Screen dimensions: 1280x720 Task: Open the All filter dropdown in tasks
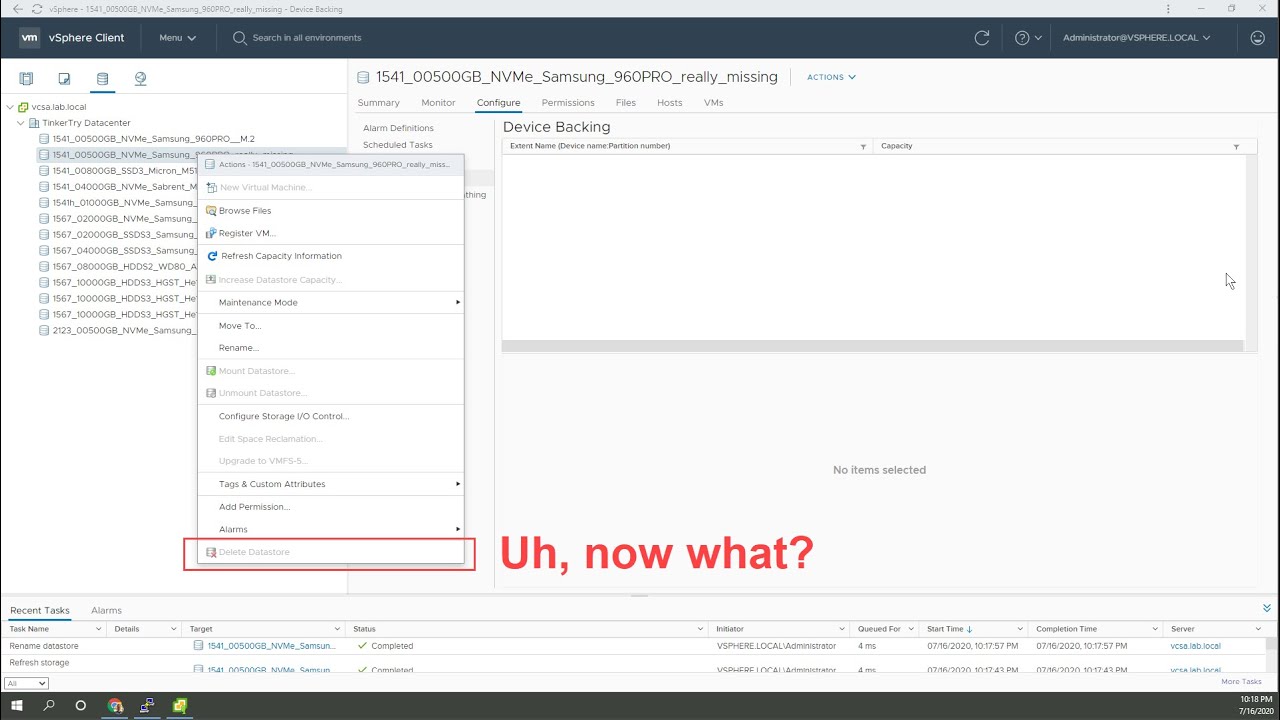coord(26,683)
